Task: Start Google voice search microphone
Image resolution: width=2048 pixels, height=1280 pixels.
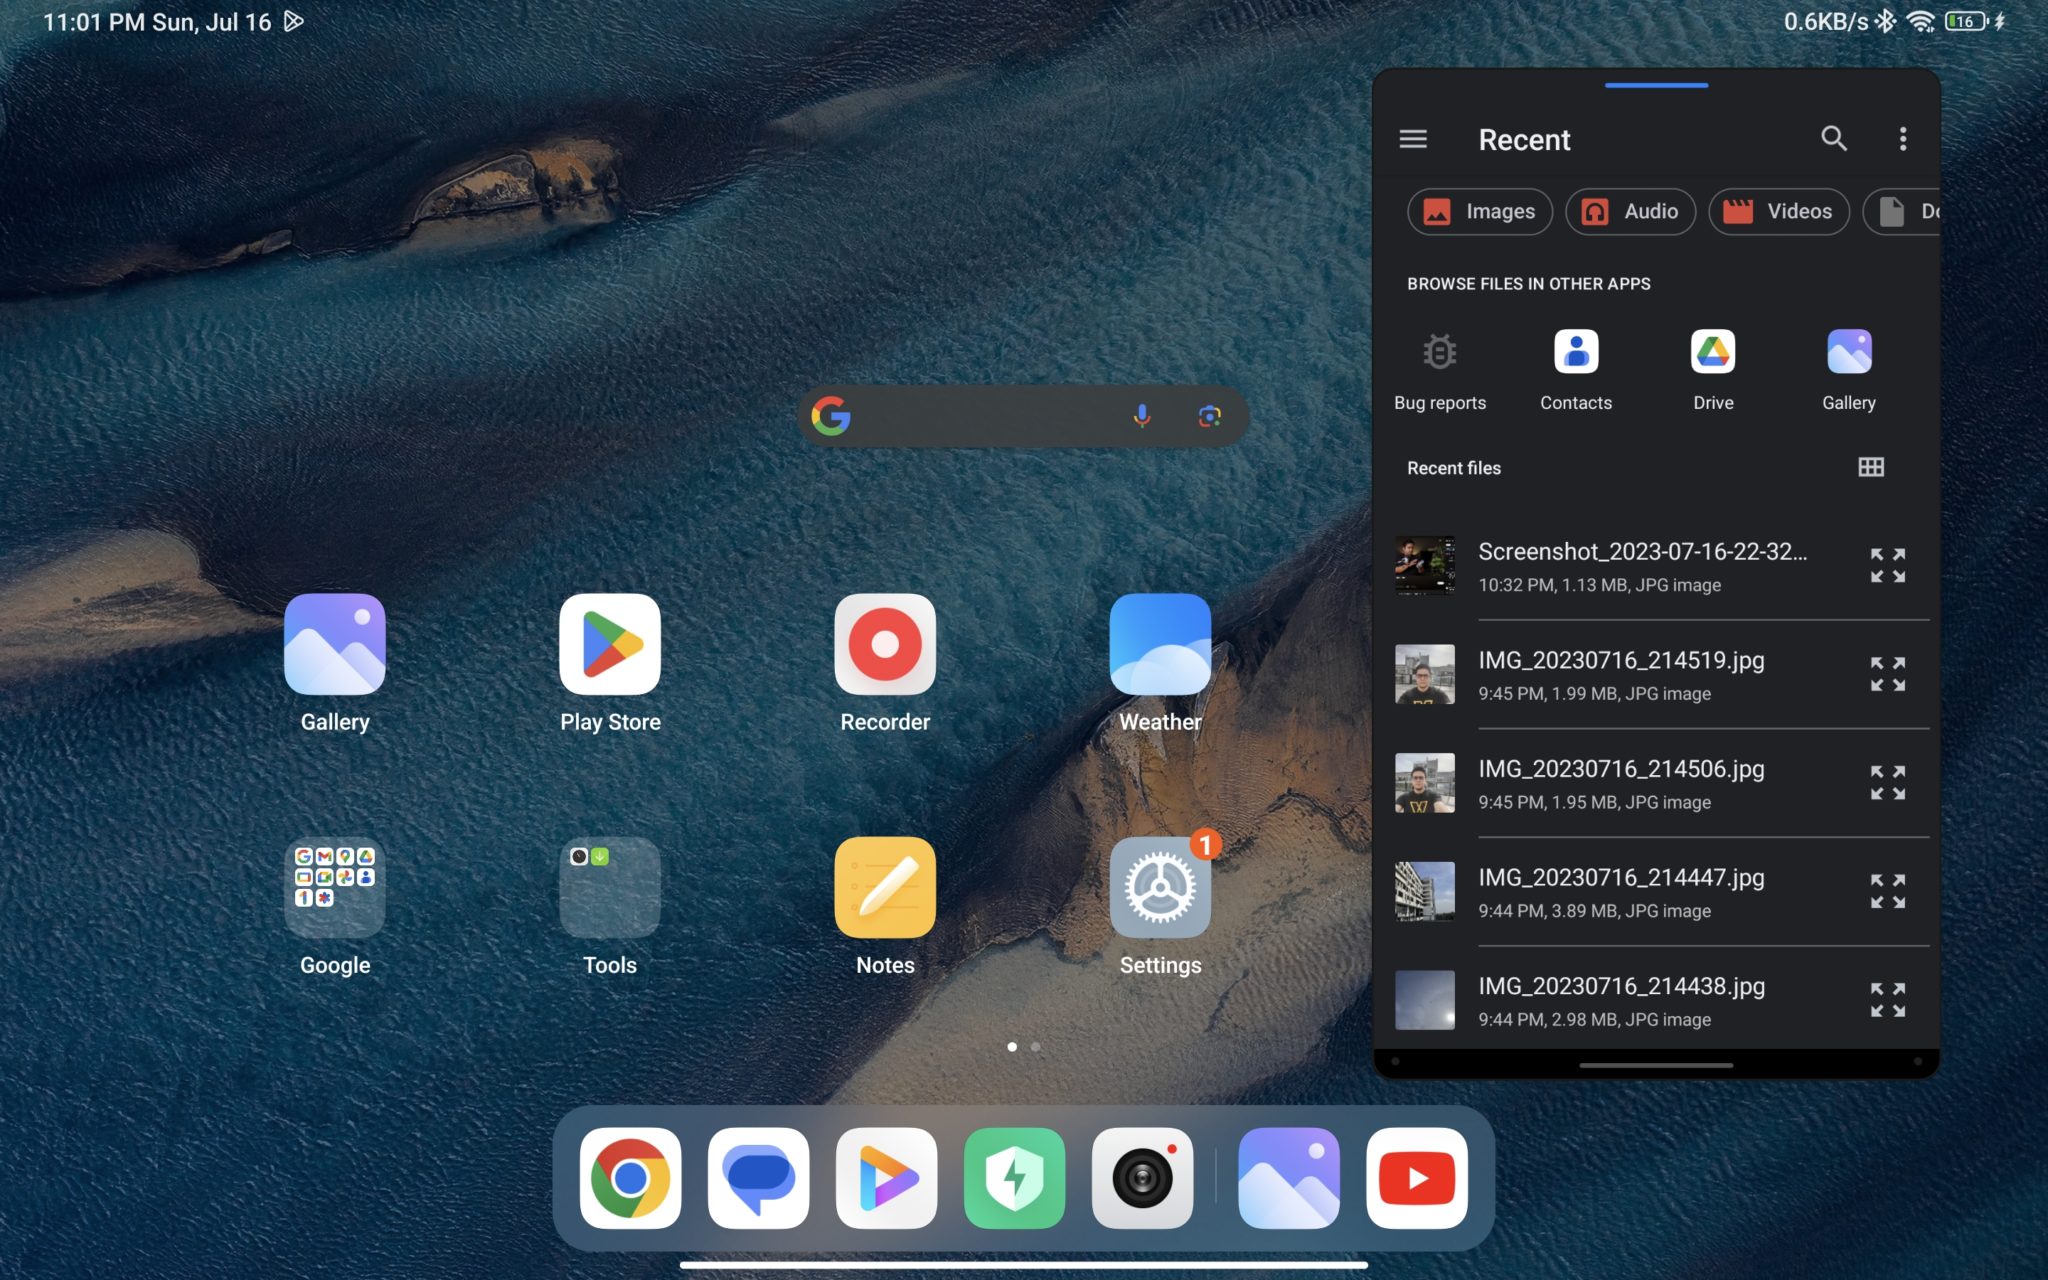Action: tap(1141, 416)
